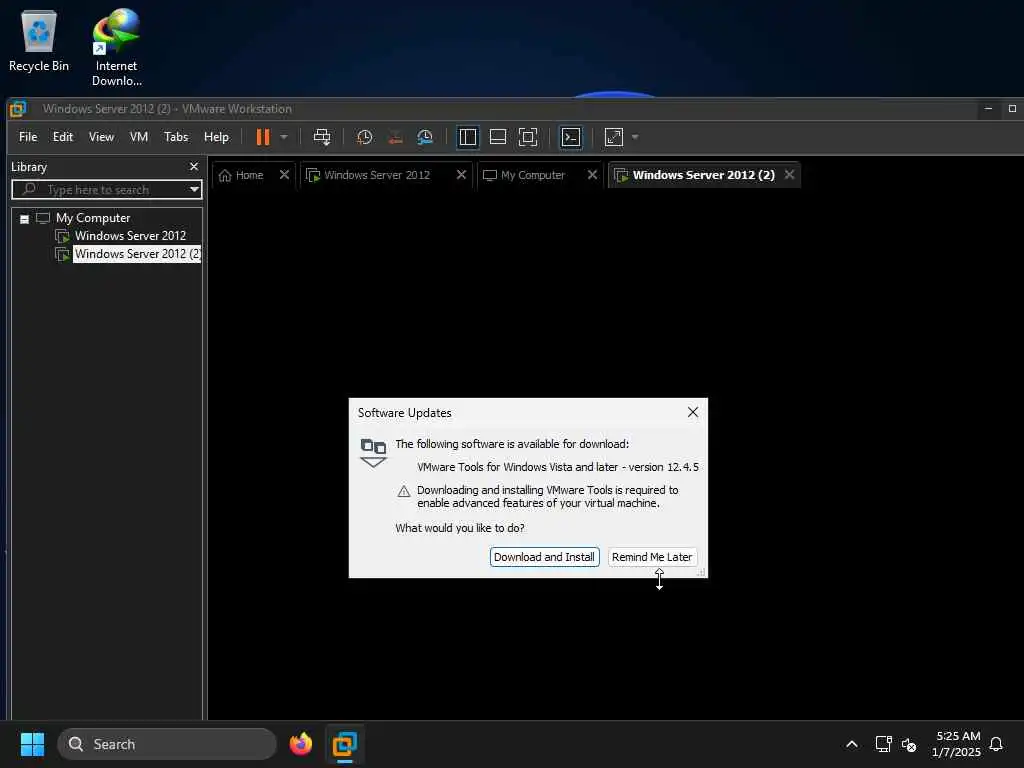
Task: Toggle the thumbnail bar view icon
Action: click(x=498, y=137)
